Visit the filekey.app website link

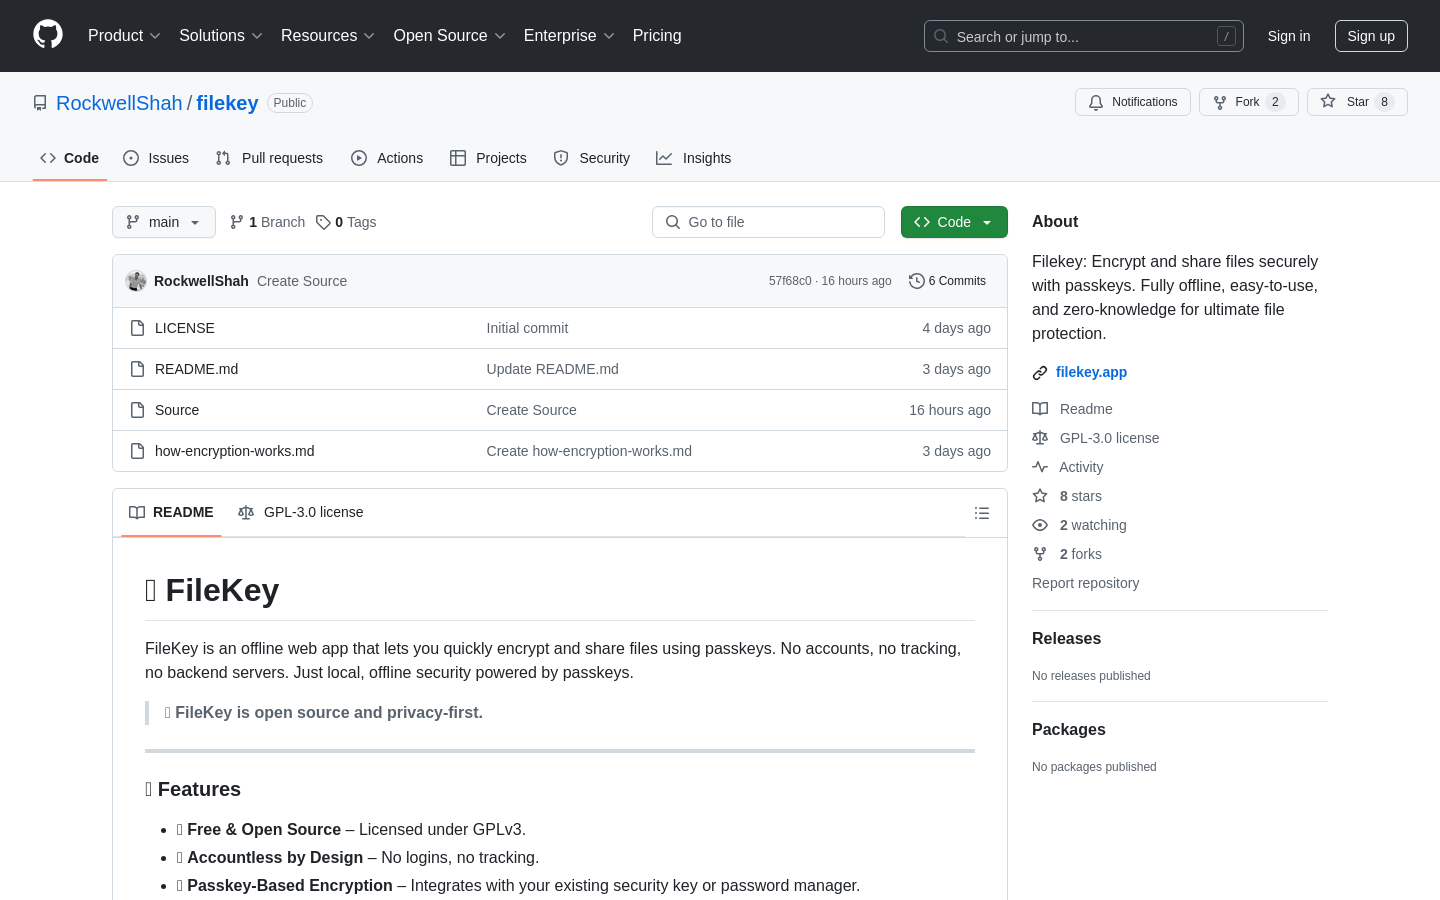coord(1091,372)
